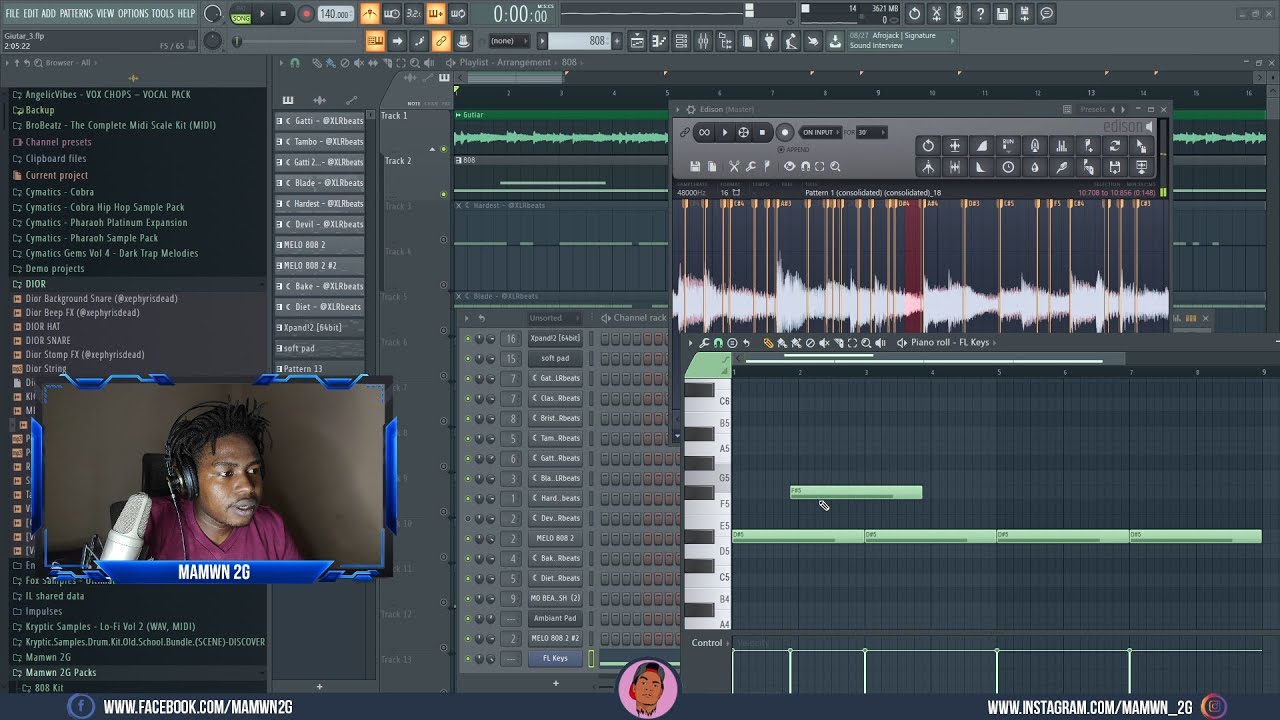Open the Edison Presets selector
Image resolution: width=1280 pixels, height=720 pixels.
click(1093, 109)
